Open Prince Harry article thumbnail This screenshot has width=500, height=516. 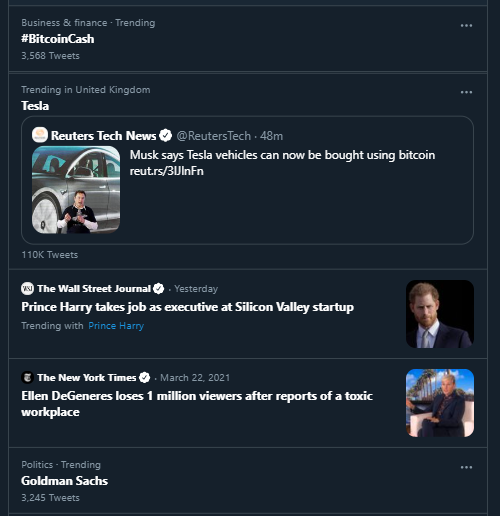click(440, 314)
